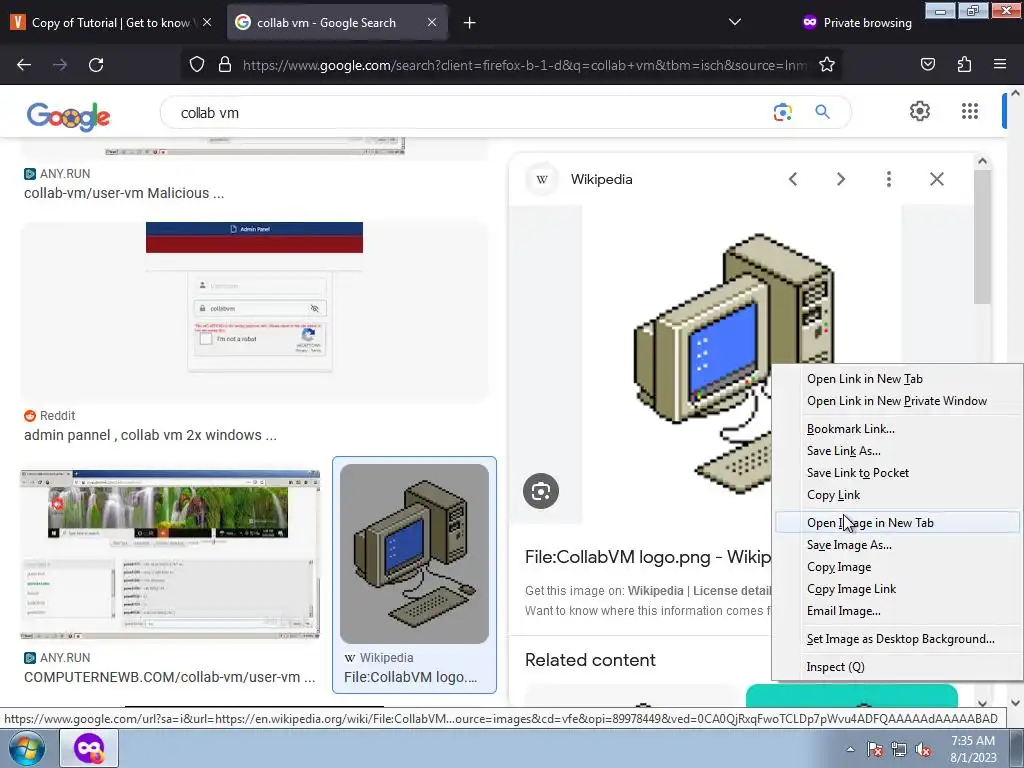1024x768 pixels.
Task: Open a new tab with plus button
Action: (470, 23)
